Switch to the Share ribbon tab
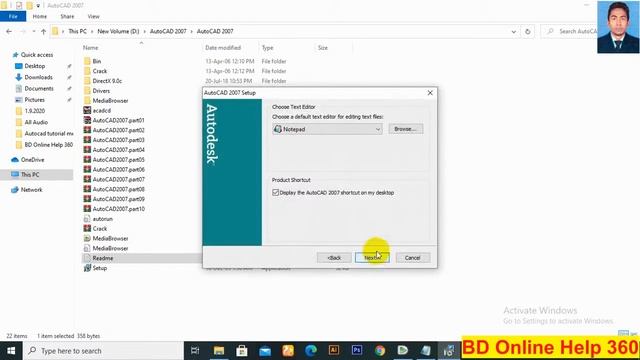The height and width of the screenshot is (360, 640). pos(67,16)
